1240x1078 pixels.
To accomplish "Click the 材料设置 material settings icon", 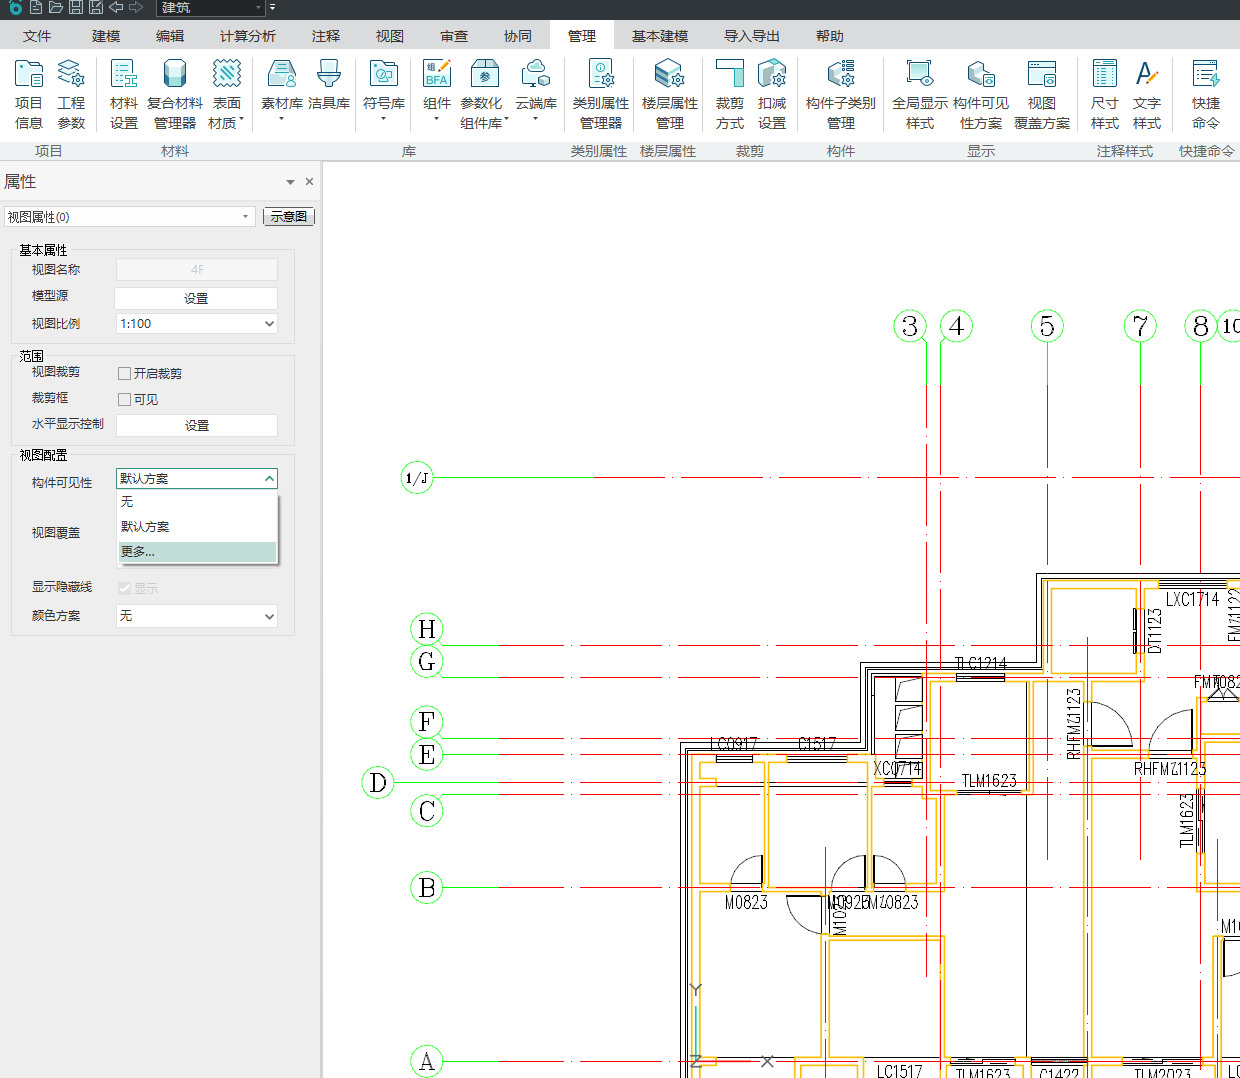I will [124, 93].
